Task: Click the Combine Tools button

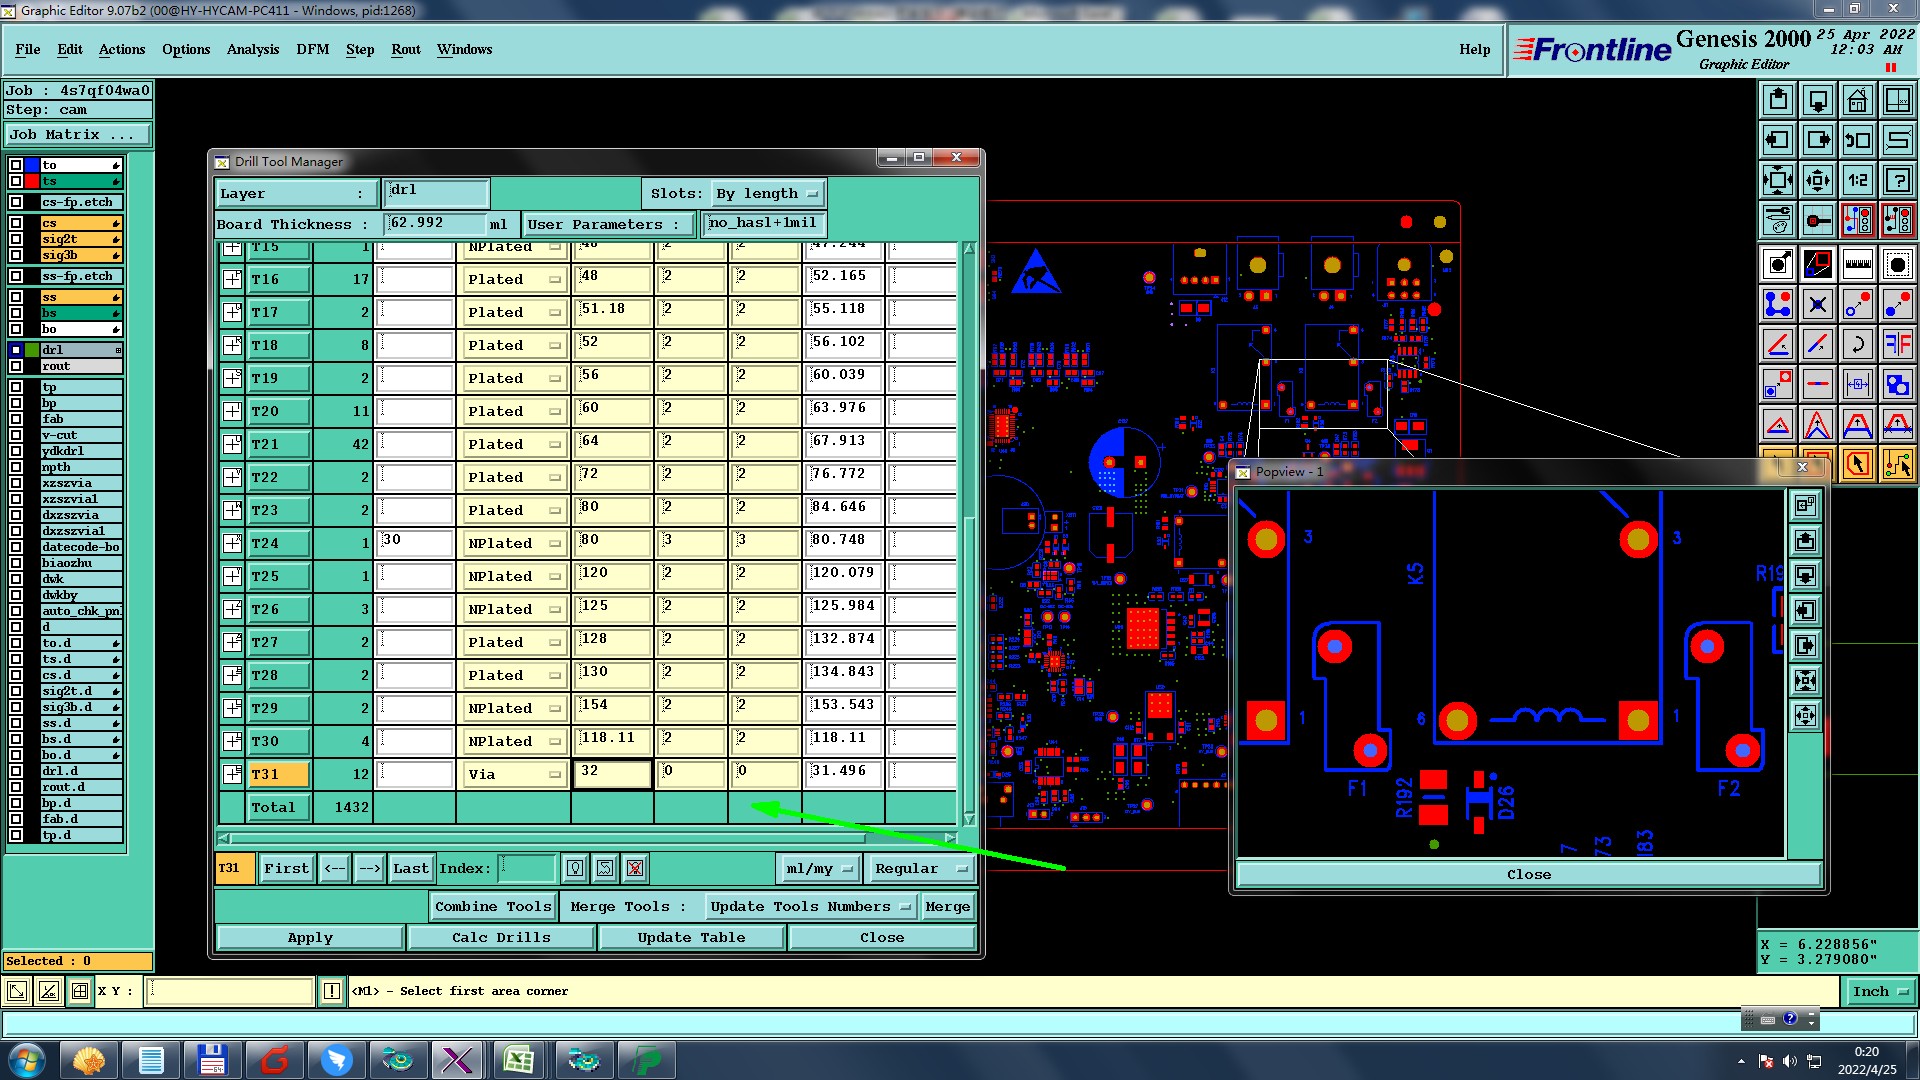Action: [x=493, y=906]
